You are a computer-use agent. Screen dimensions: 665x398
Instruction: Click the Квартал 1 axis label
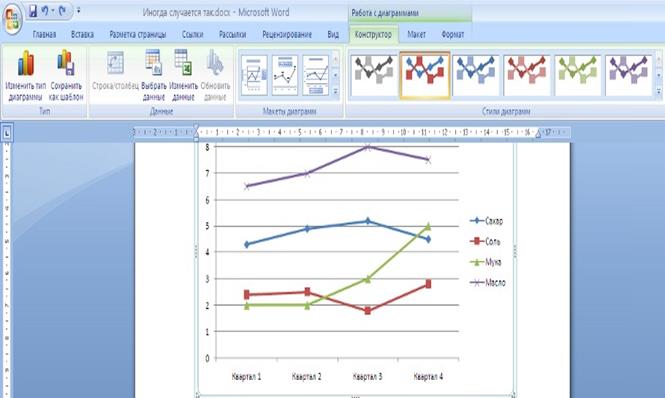(246, 376)
